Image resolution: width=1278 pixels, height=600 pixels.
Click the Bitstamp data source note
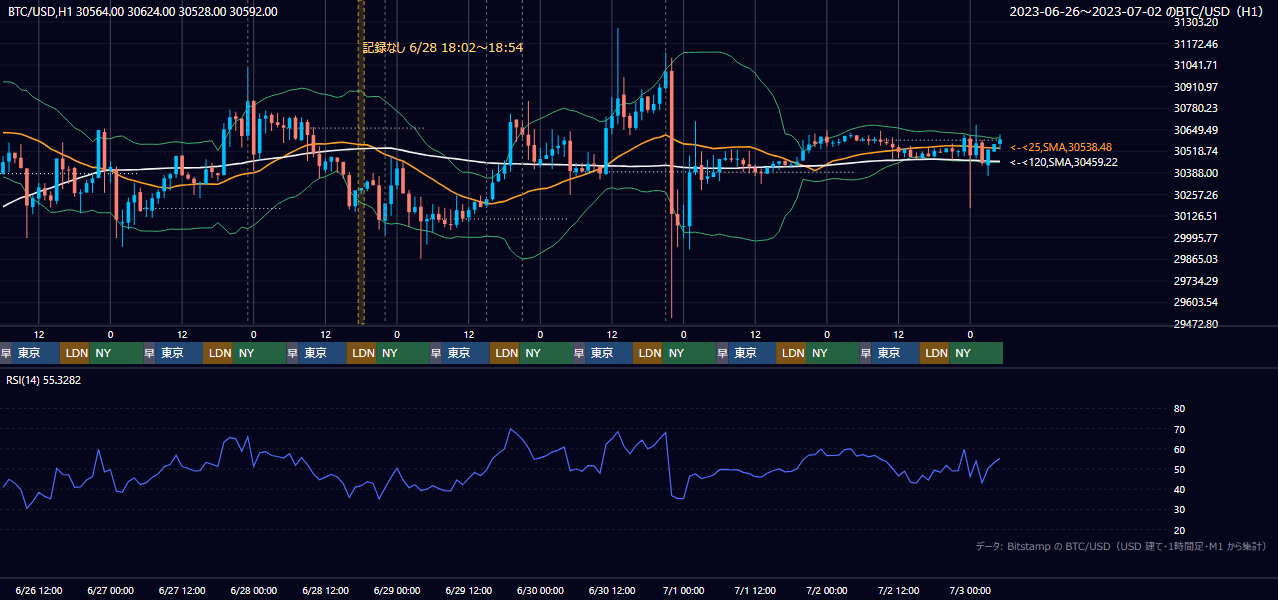coord(1121,546)
